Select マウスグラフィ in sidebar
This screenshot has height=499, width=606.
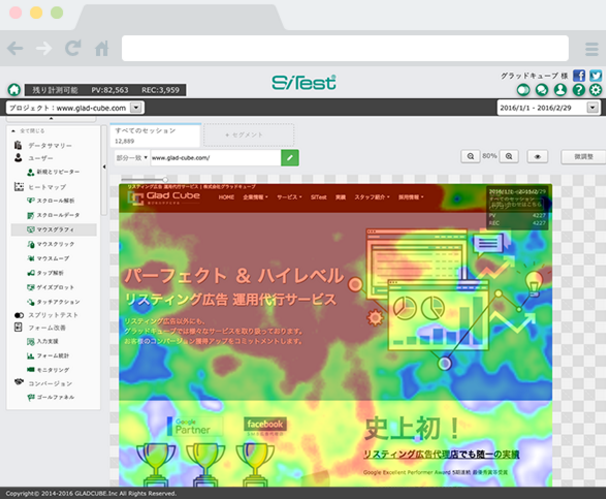pyautogui.click(x=54, y=230)
